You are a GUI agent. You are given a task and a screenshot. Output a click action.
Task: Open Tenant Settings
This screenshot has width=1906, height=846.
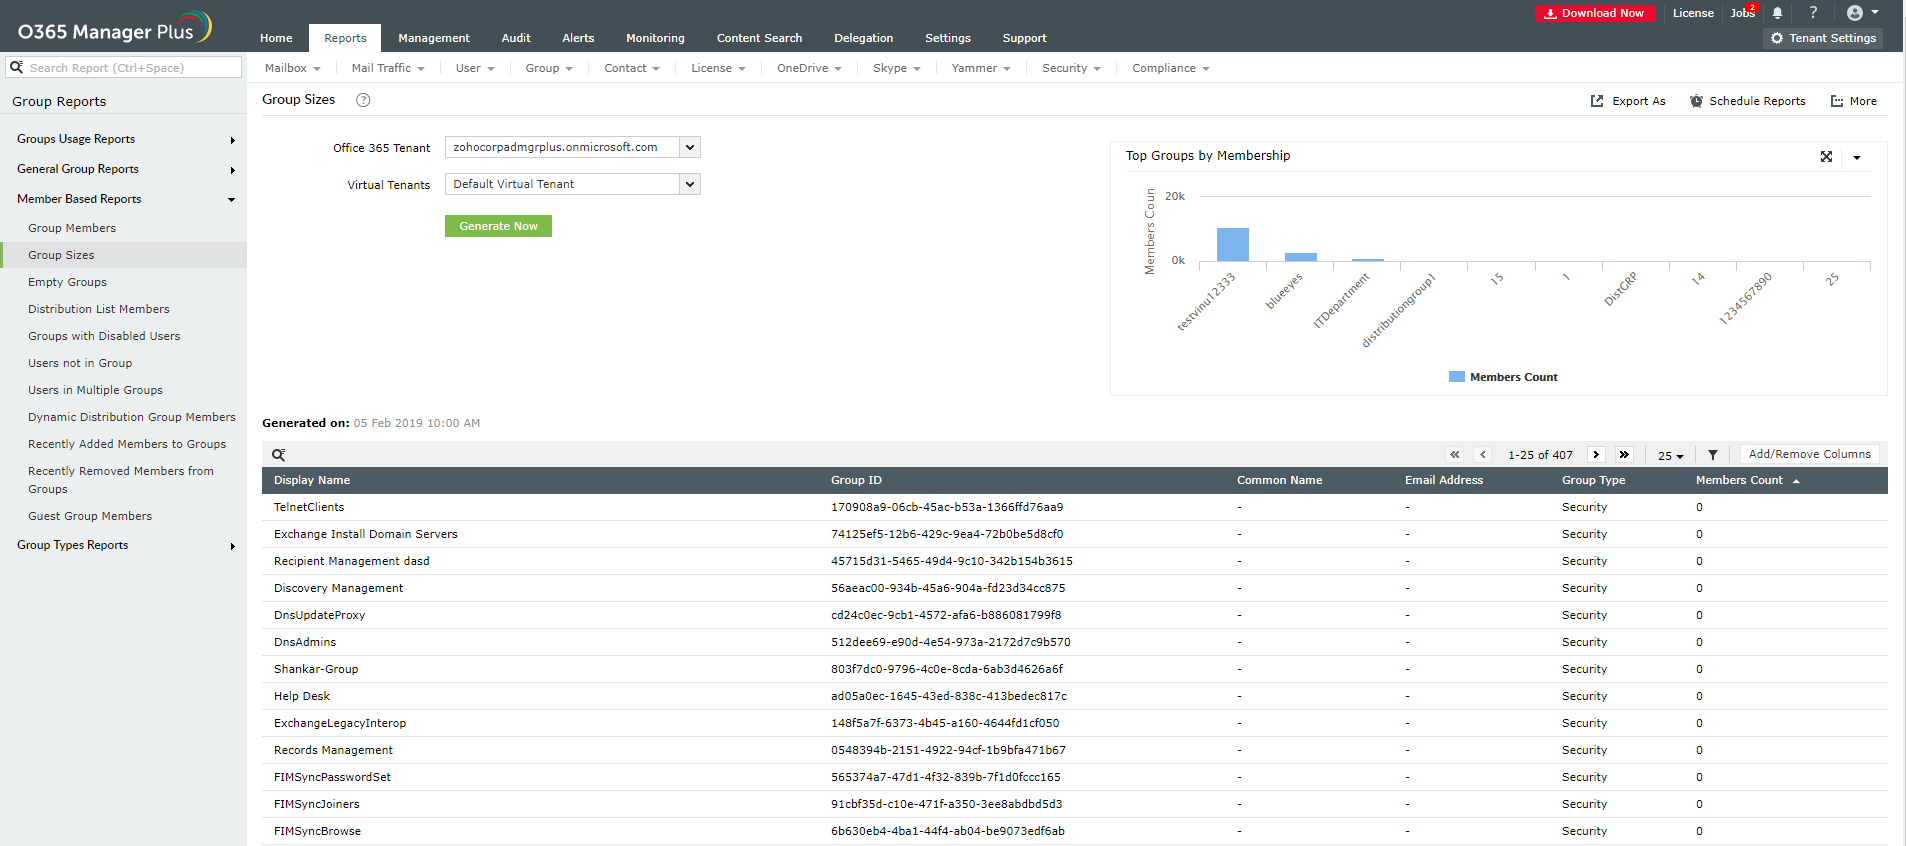click(x=1823, y=38)
